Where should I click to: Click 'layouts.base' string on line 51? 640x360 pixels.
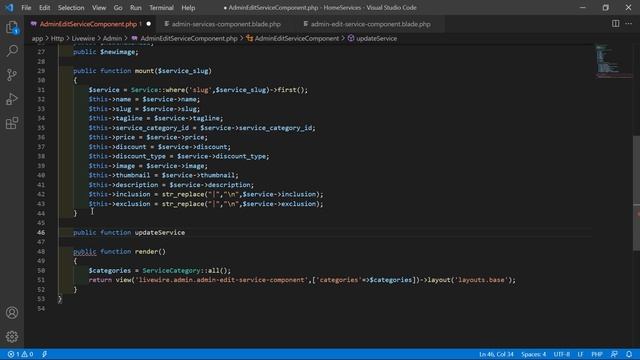(482, 280)
